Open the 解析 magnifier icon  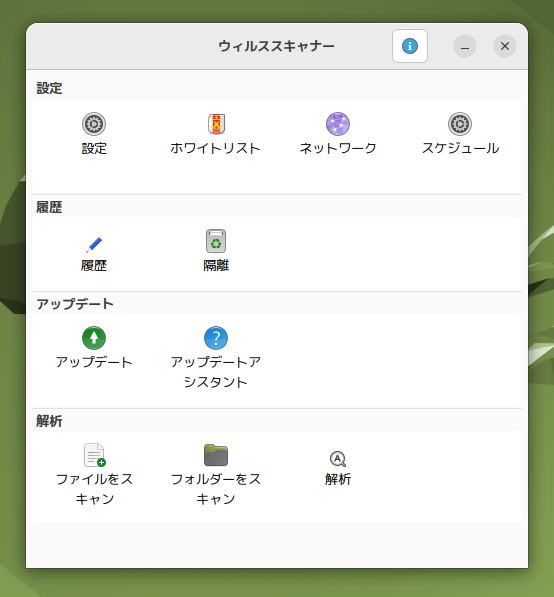[x=338, y=459]
